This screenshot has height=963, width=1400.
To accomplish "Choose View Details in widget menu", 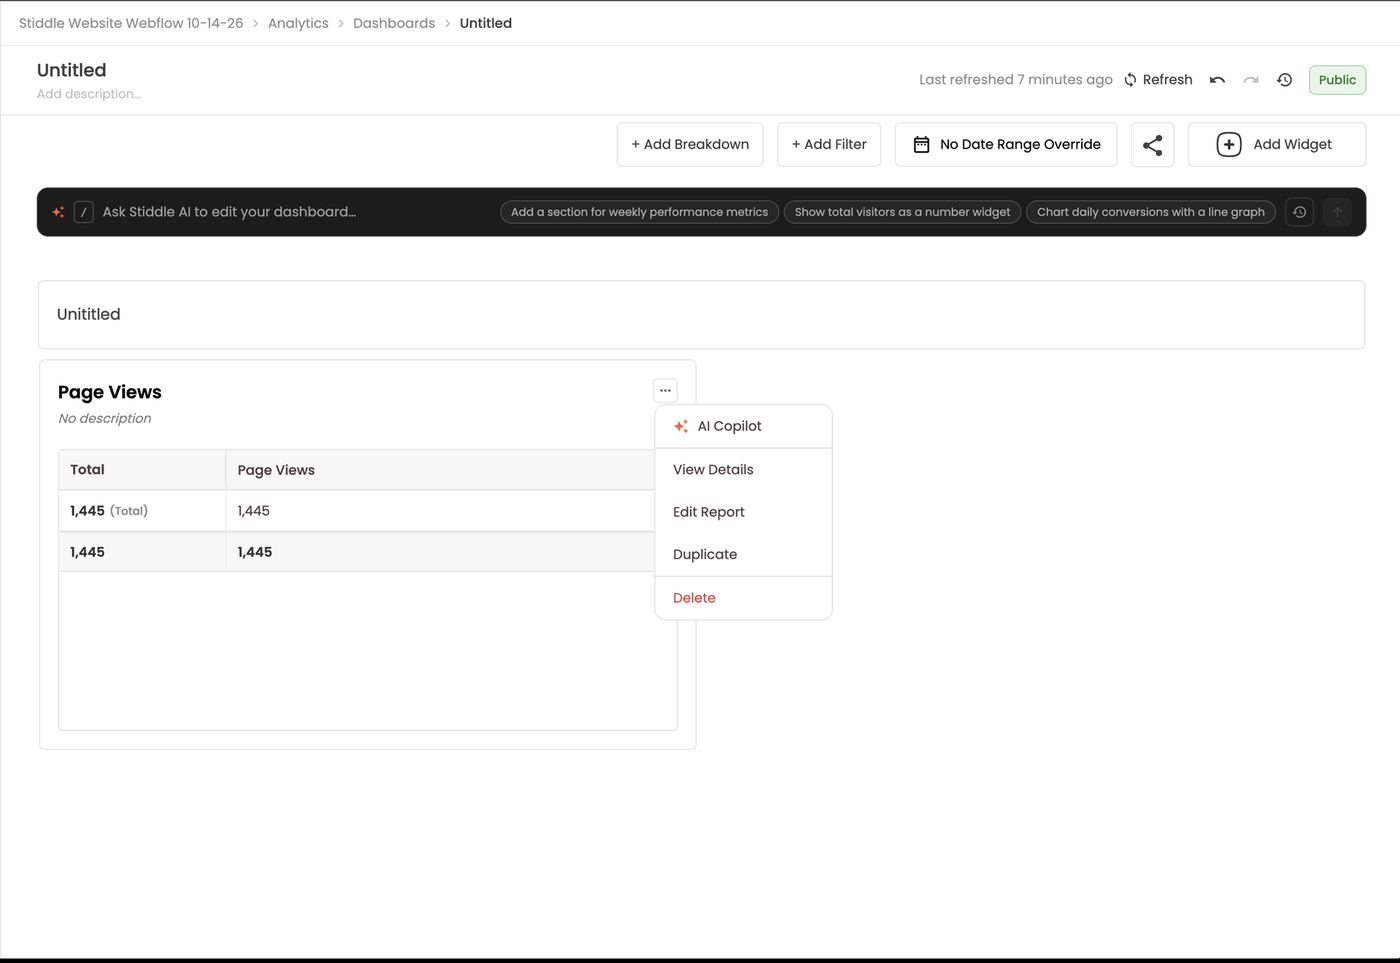I will (x=743, y=470).
